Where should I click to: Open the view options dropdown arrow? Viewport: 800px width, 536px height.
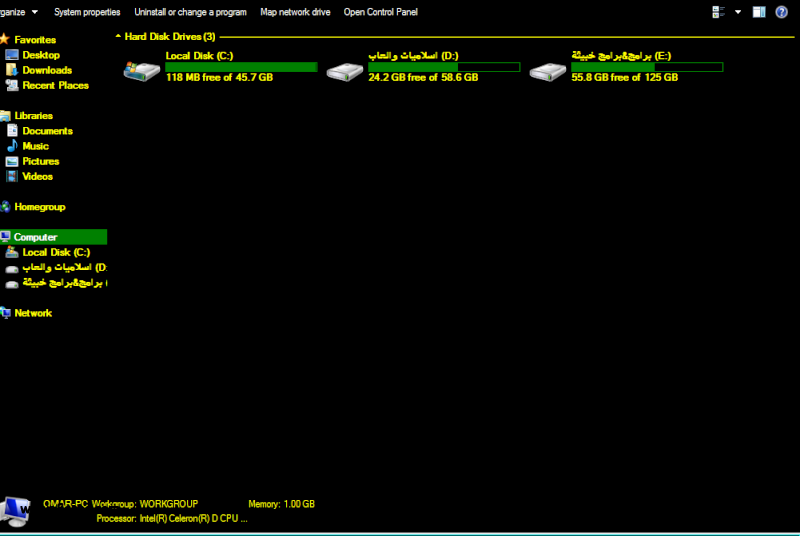(738, 12)
